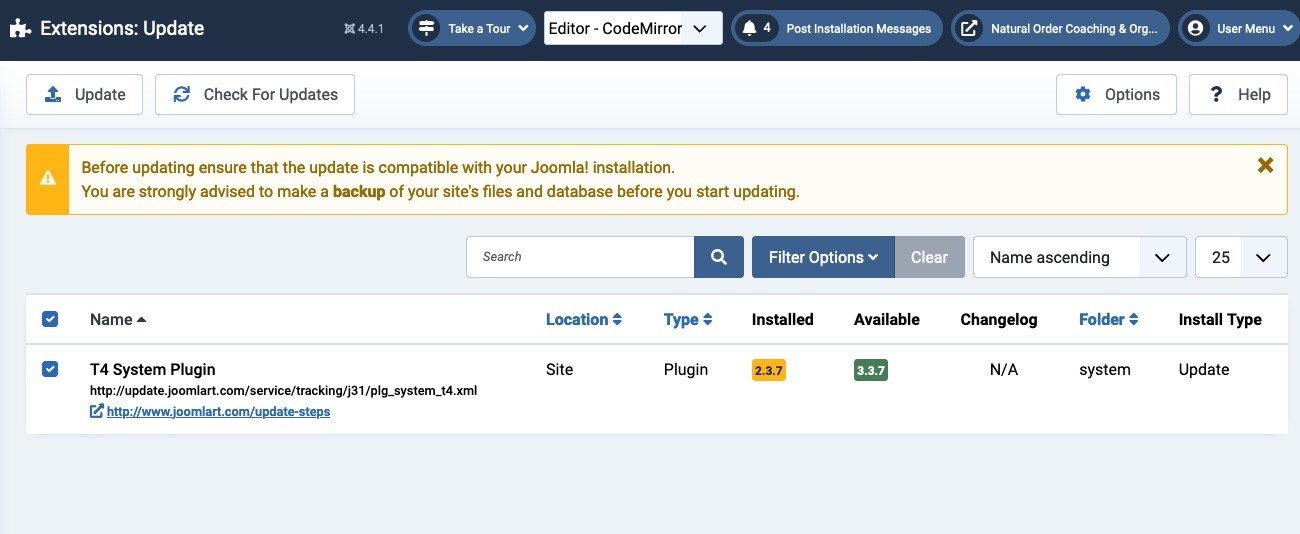
Task: Open Help with the question mark
Action: 1238,95
